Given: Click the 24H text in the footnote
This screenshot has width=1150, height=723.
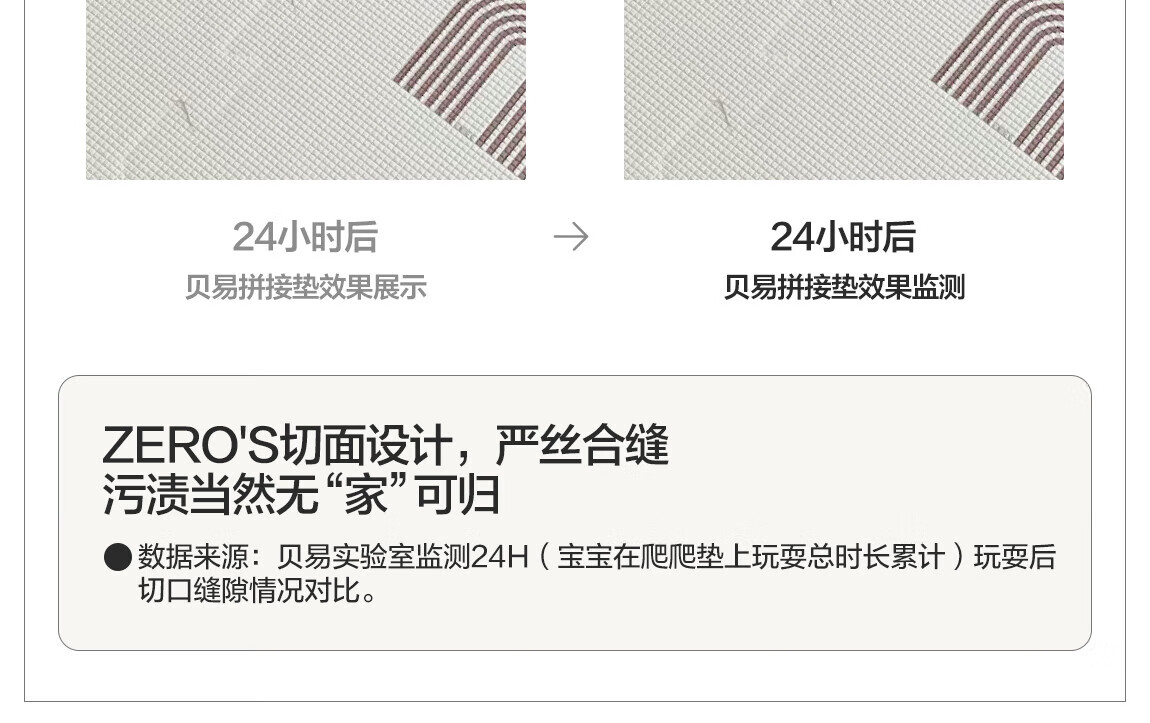Looking at the screenshot, I should click(x=500, y=557).
